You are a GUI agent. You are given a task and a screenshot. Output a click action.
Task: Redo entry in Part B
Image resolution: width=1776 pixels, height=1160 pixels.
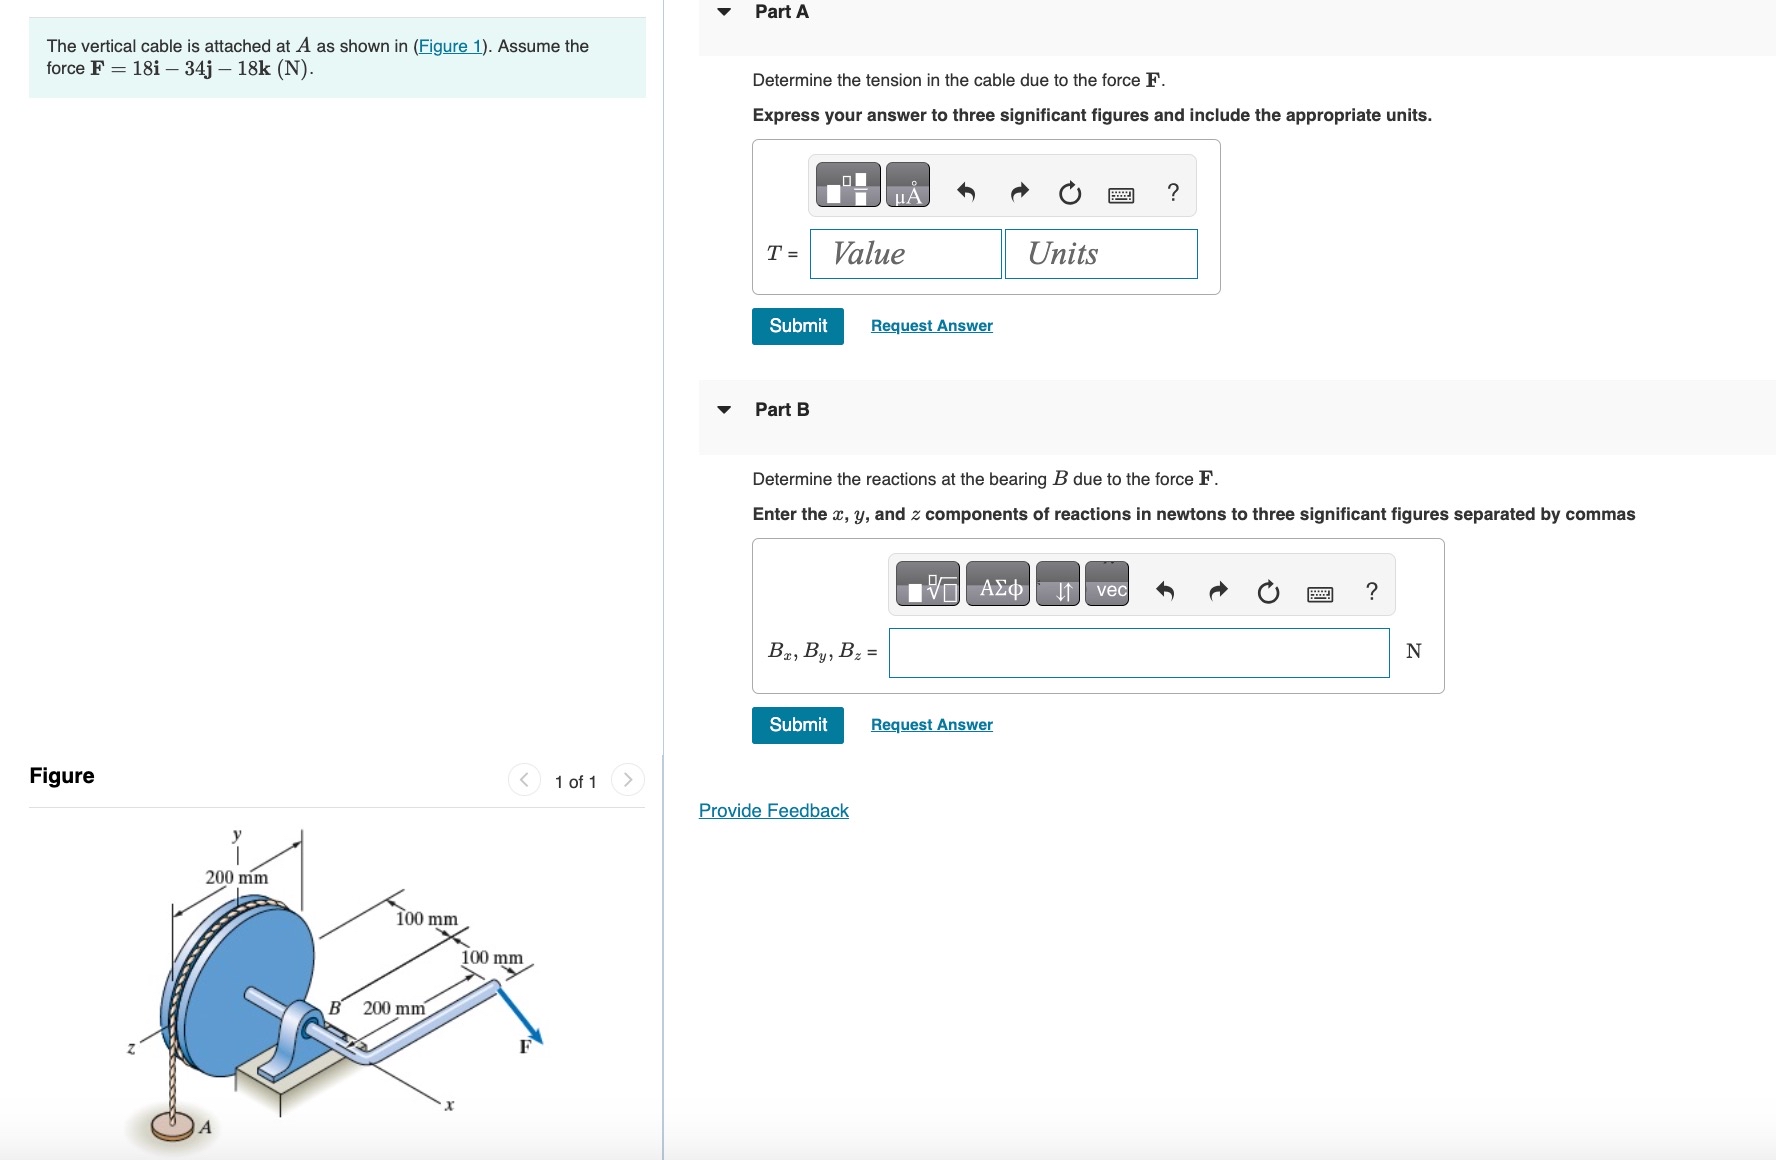1218,591
